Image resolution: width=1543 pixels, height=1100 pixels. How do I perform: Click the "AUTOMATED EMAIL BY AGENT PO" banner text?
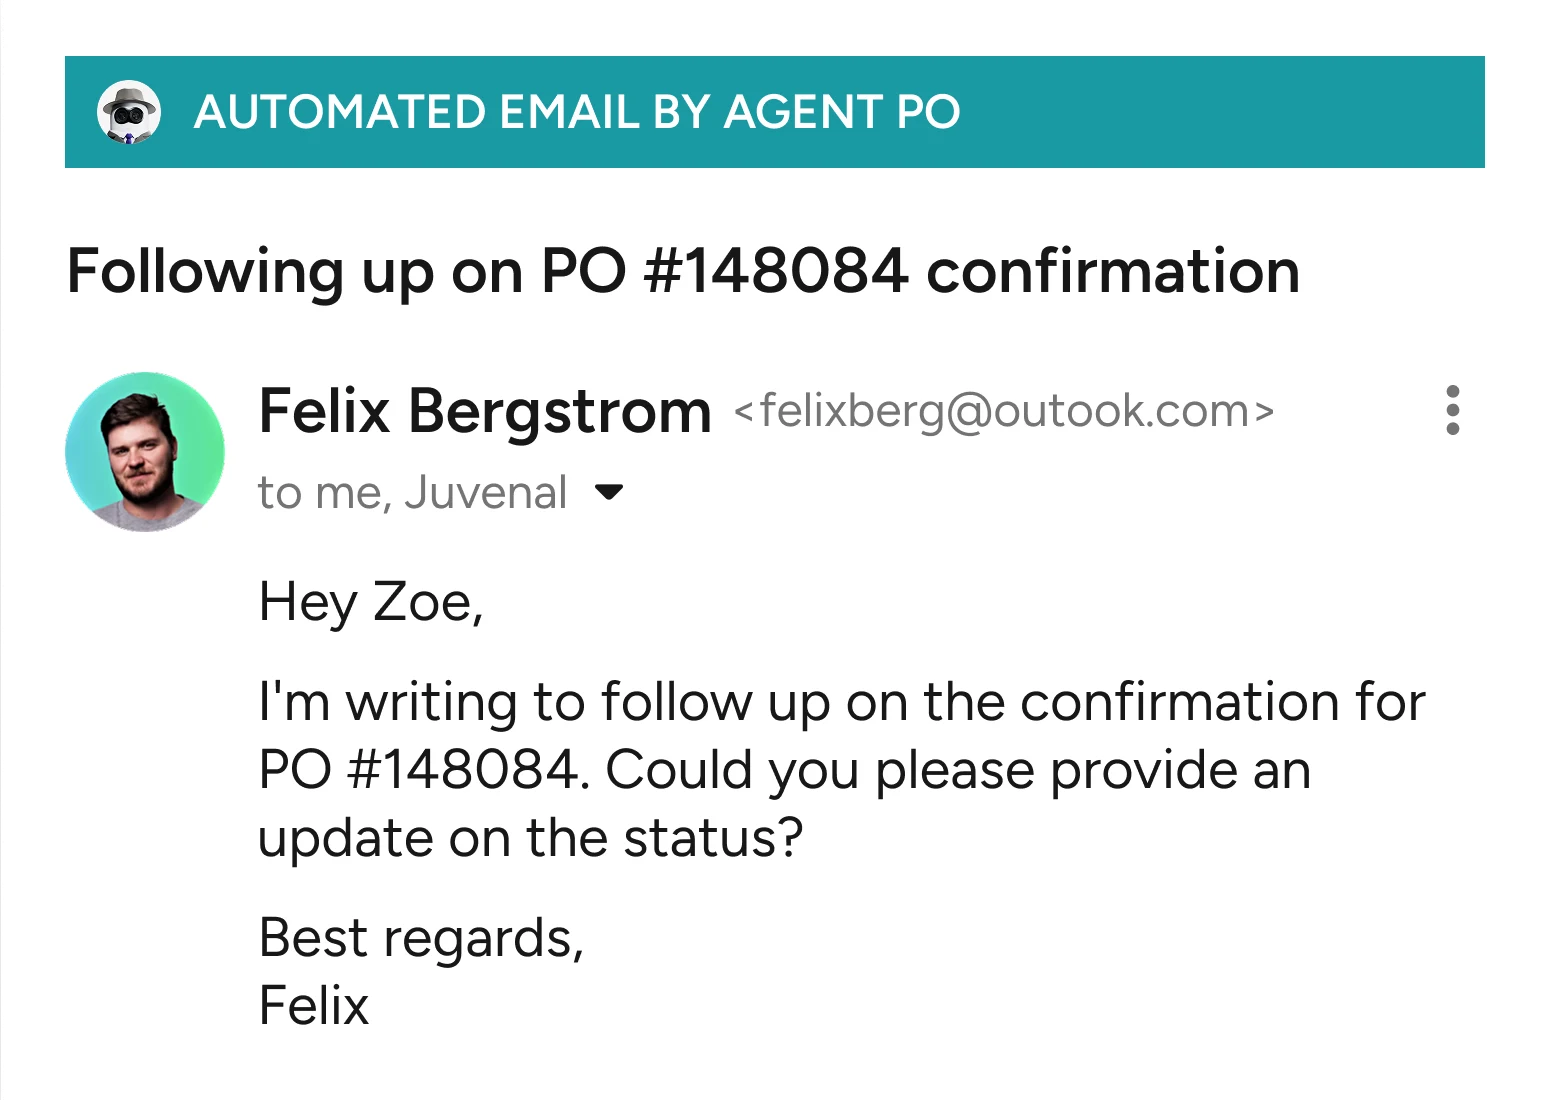[x=577, y=112]
